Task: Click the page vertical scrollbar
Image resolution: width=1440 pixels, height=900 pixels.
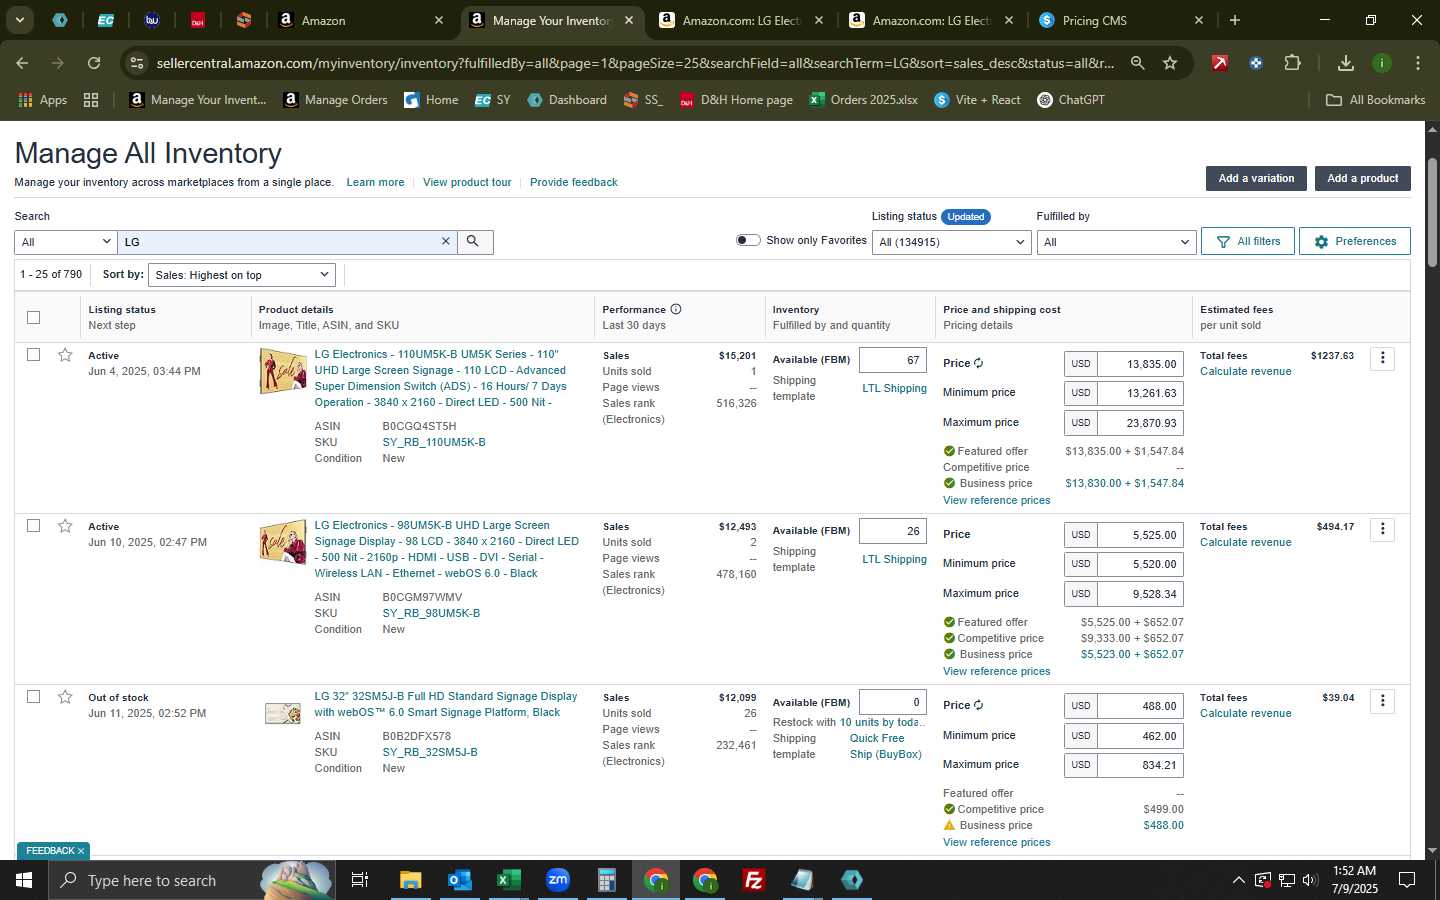Action: [x=1432, y=212]
